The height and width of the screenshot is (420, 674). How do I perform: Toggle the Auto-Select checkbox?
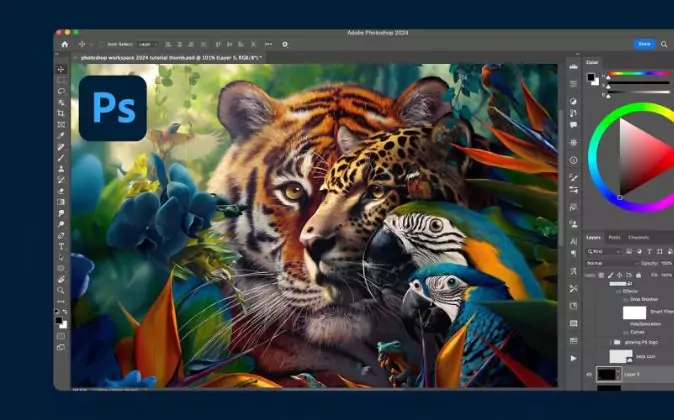(101, 44)
